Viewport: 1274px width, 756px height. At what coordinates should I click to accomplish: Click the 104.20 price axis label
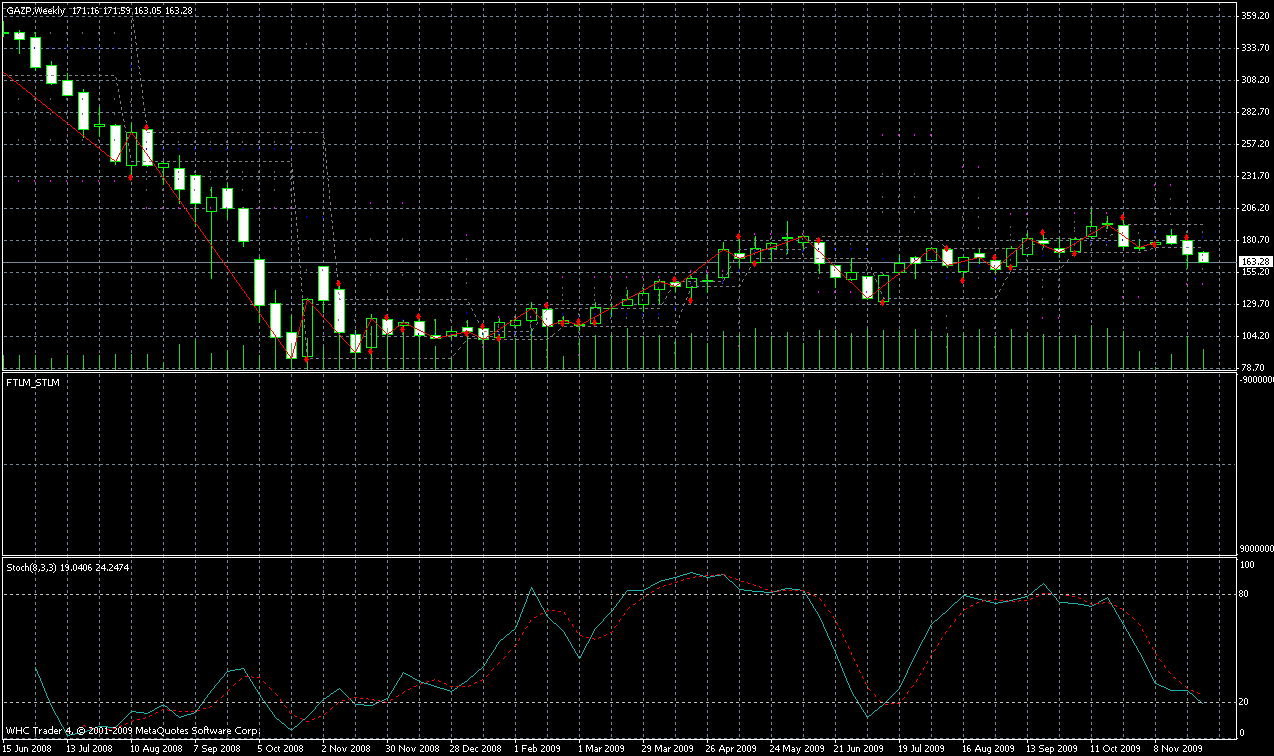pyautogui.click(x=1254, y=336)
